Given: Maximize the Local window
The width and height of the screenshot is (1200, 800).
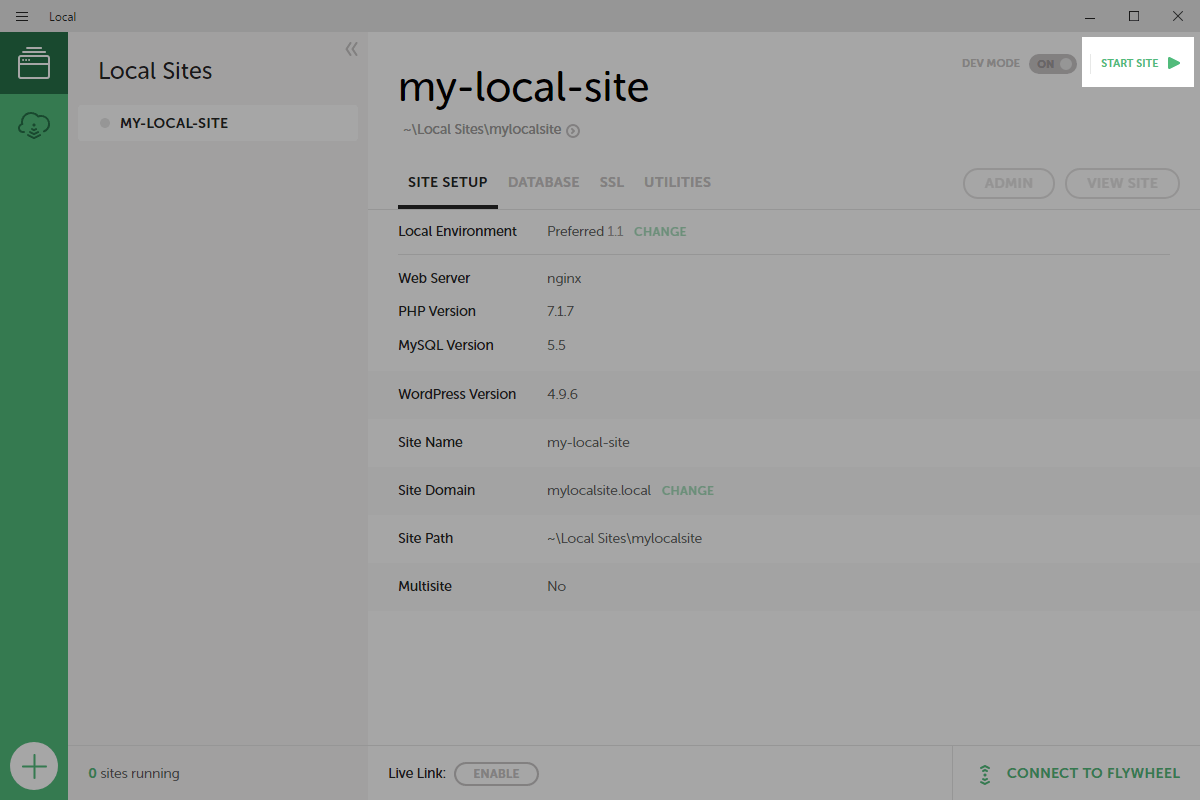Looking at the screenshot, I should pyautogui.click(x=1134, y=16).
